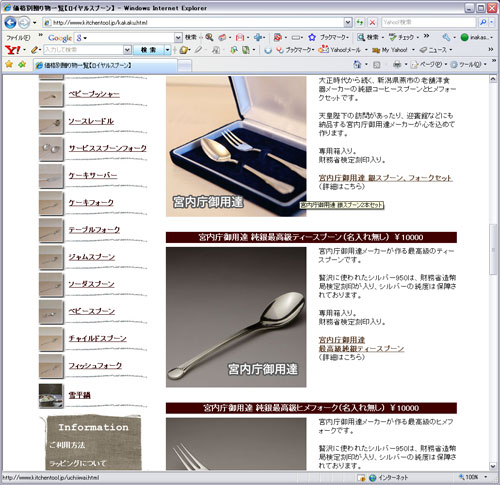Click the Google toolbar logo

(x=60, y=38)
